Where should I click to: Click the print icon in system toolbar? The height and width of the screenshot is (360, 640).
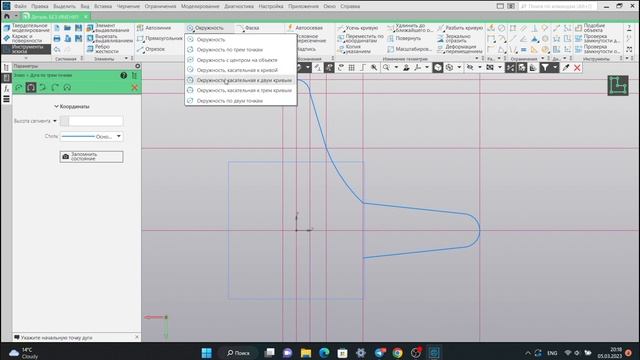point(57,38)
